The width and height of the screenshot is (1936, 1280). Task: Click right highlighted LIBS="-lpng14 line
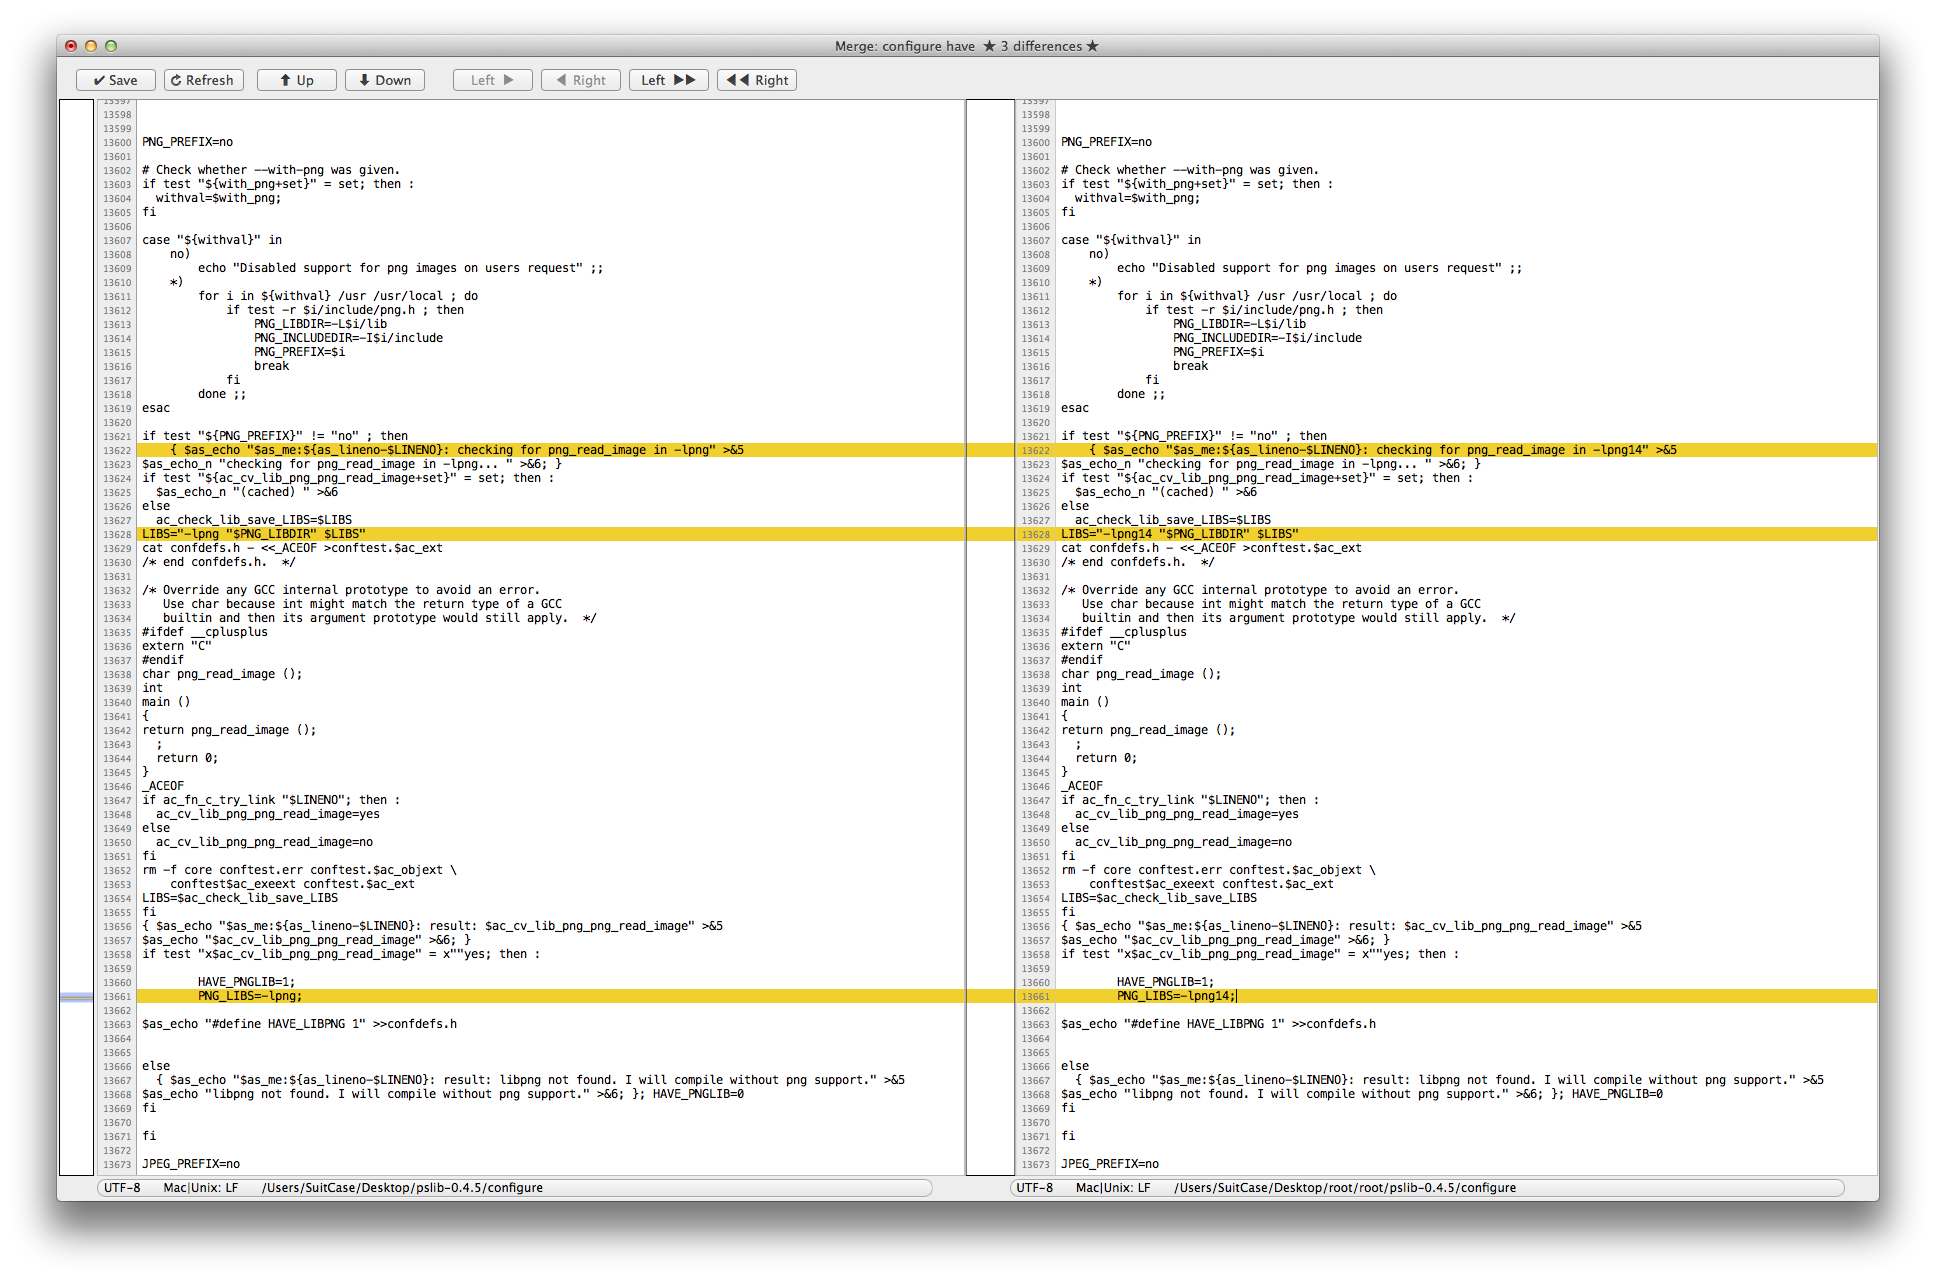(x=1179, y=534)
